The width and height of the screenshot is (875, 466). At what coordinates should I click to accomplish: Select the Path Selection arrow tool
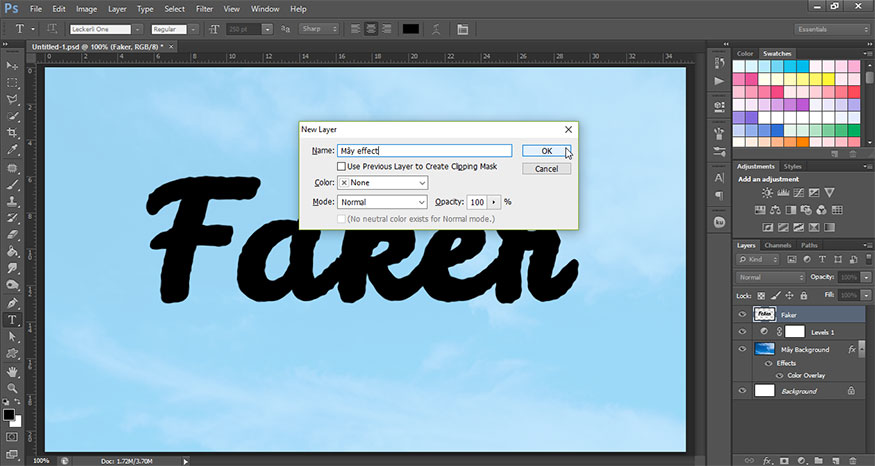click(12, 337)
